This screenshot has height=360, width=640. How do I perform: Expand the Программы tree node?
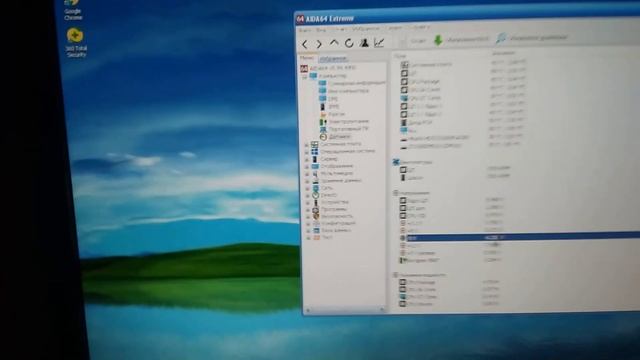coord(308,210)
